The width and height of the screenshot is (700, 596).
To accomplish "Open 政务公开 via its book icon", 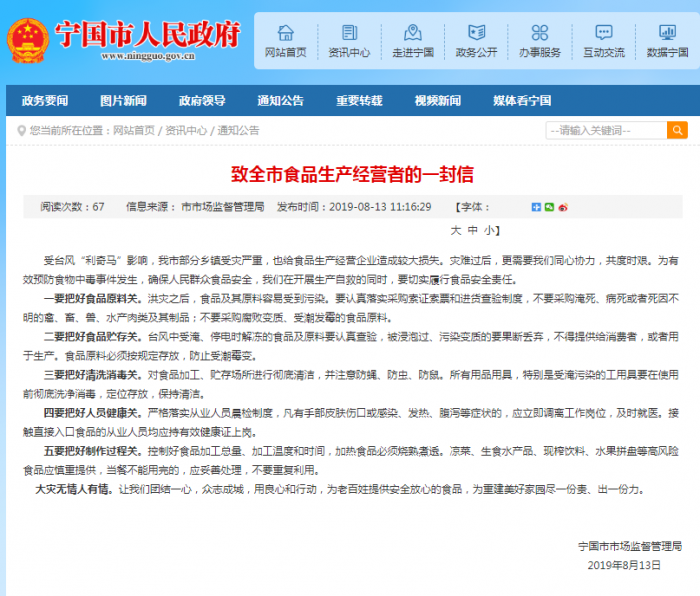I will tap(476, 33).
